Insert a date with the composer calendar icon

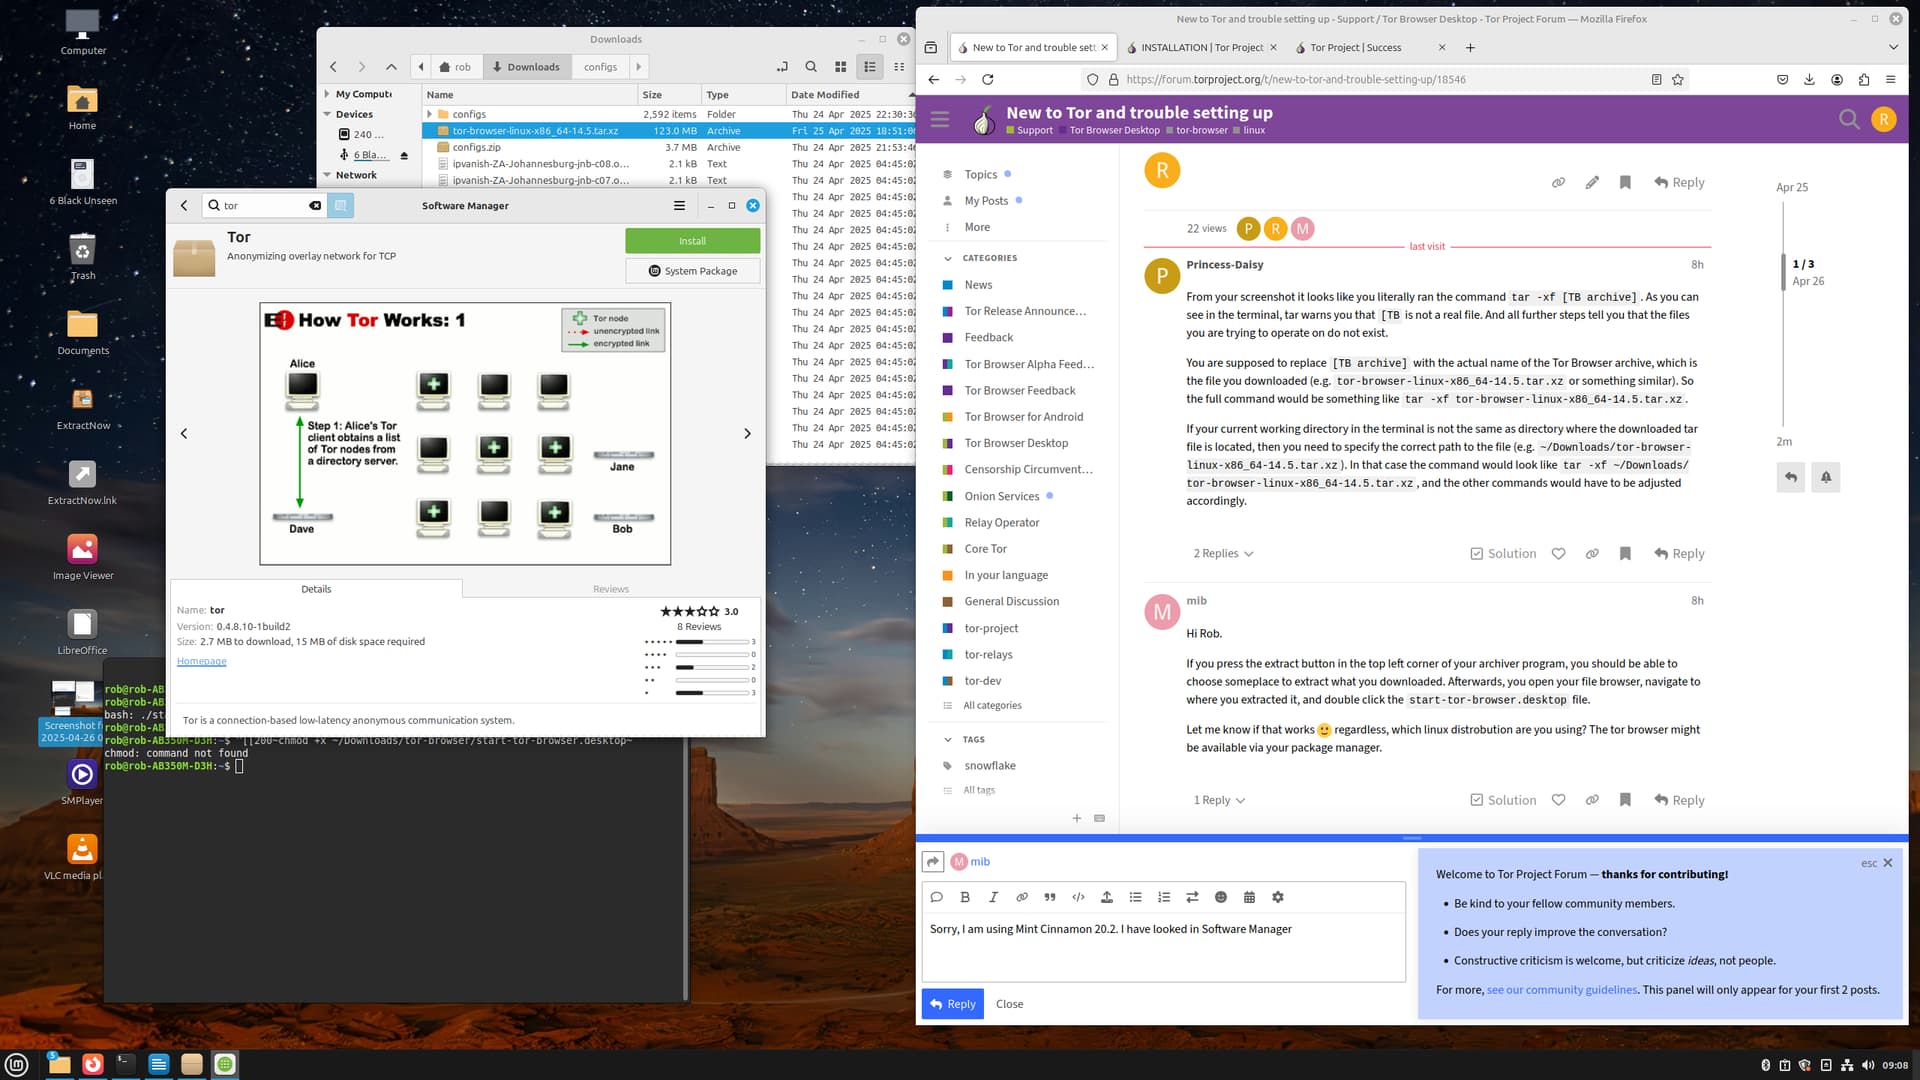click(x=1249, y=897)
